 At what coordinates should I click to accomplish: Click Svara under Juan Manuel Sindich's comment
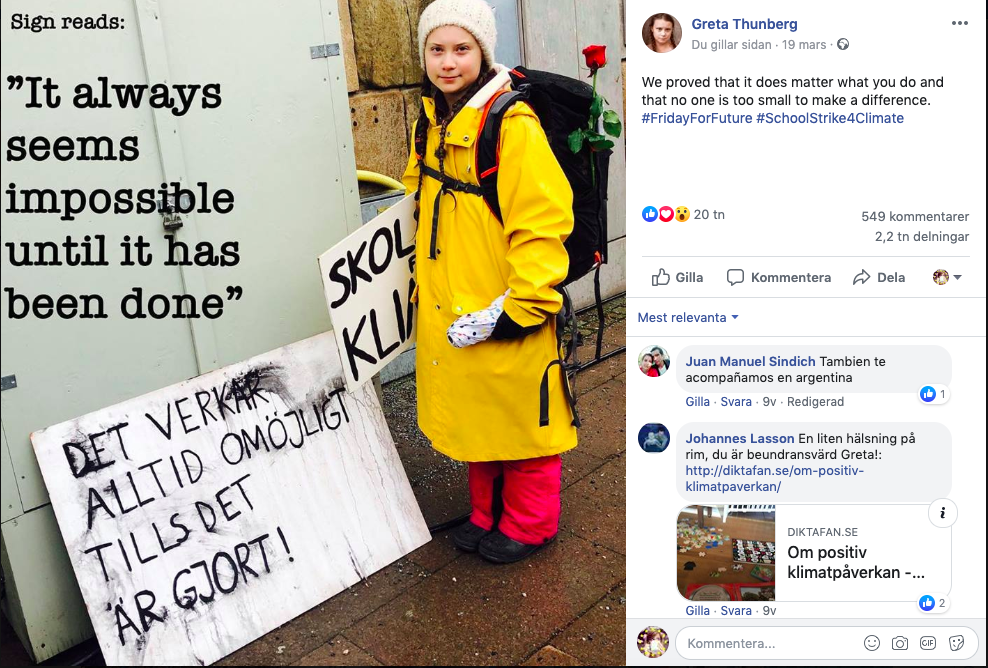click(736, 401)
